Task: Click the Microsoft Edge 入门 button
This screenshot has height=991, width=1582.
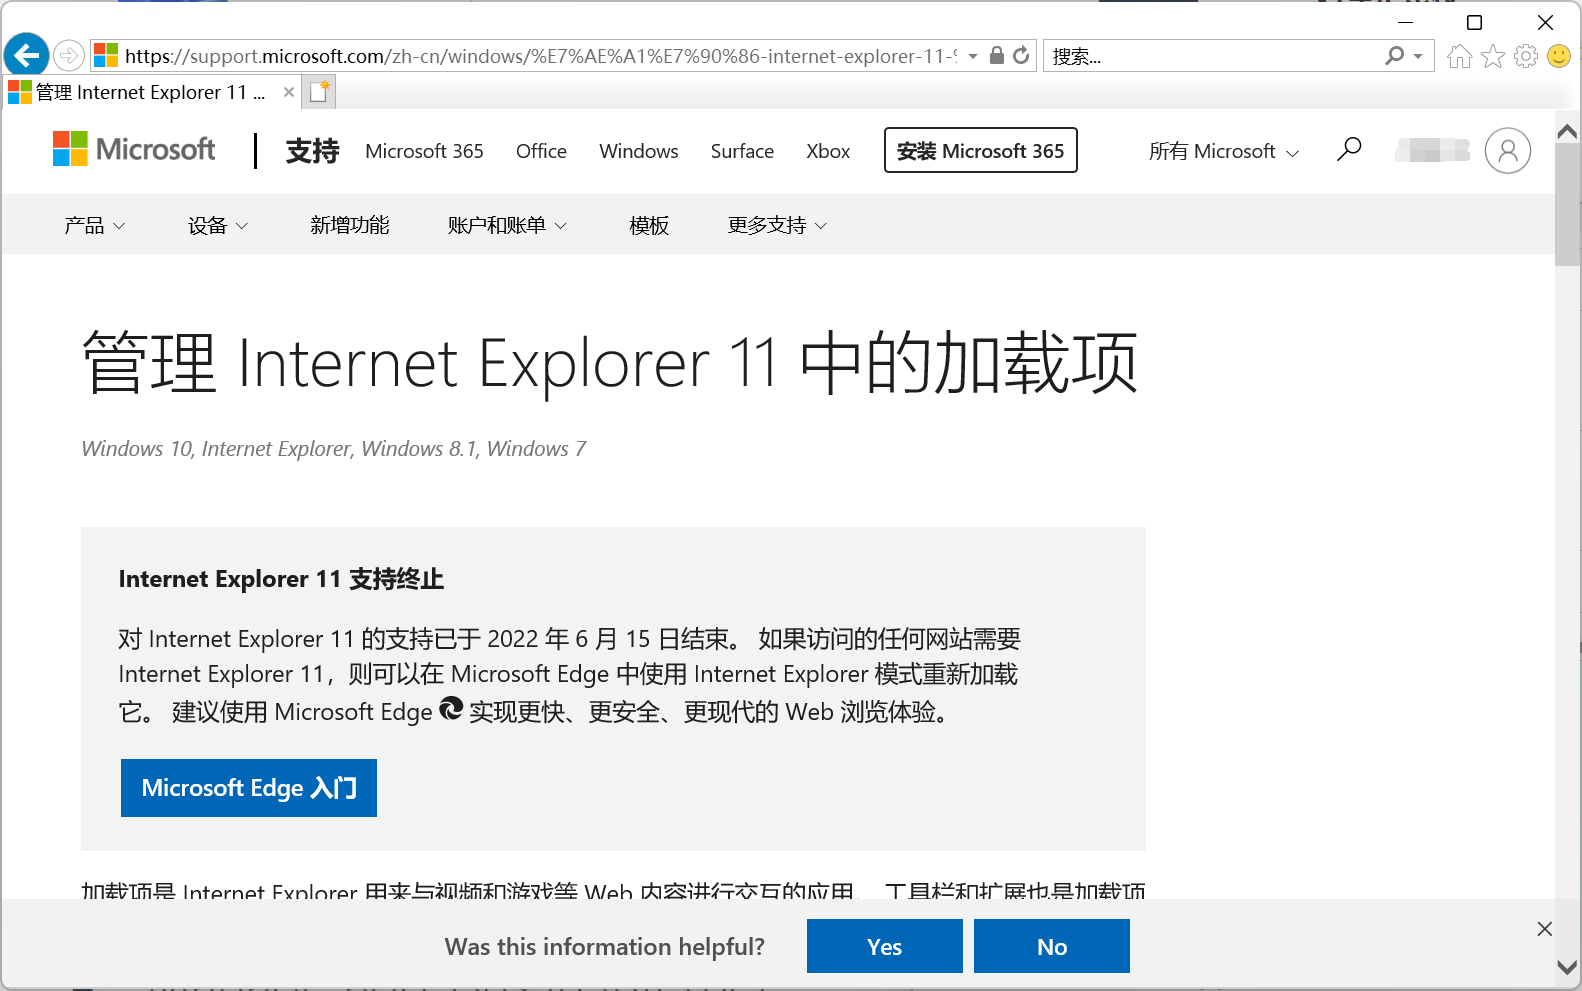Action: coord(249,788)
